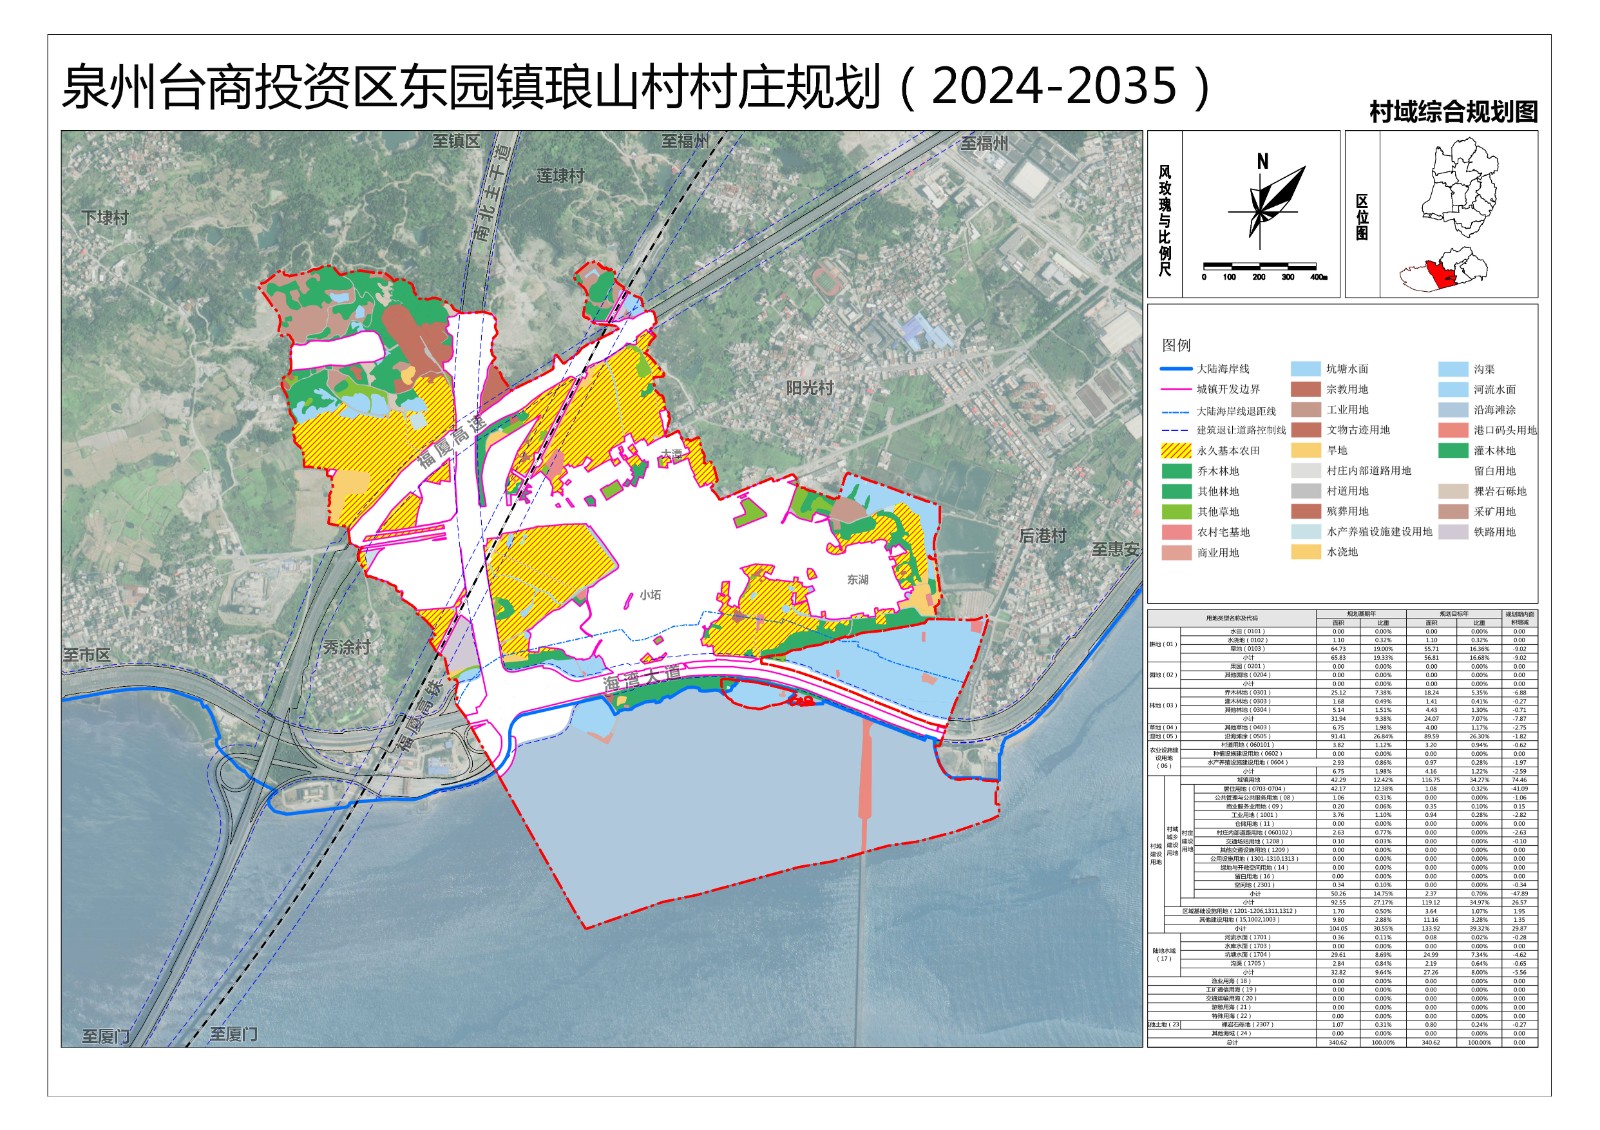Click the 村域综合规划图 subtitle text
This screenshot has width=1600, height=1130.
1452,112
